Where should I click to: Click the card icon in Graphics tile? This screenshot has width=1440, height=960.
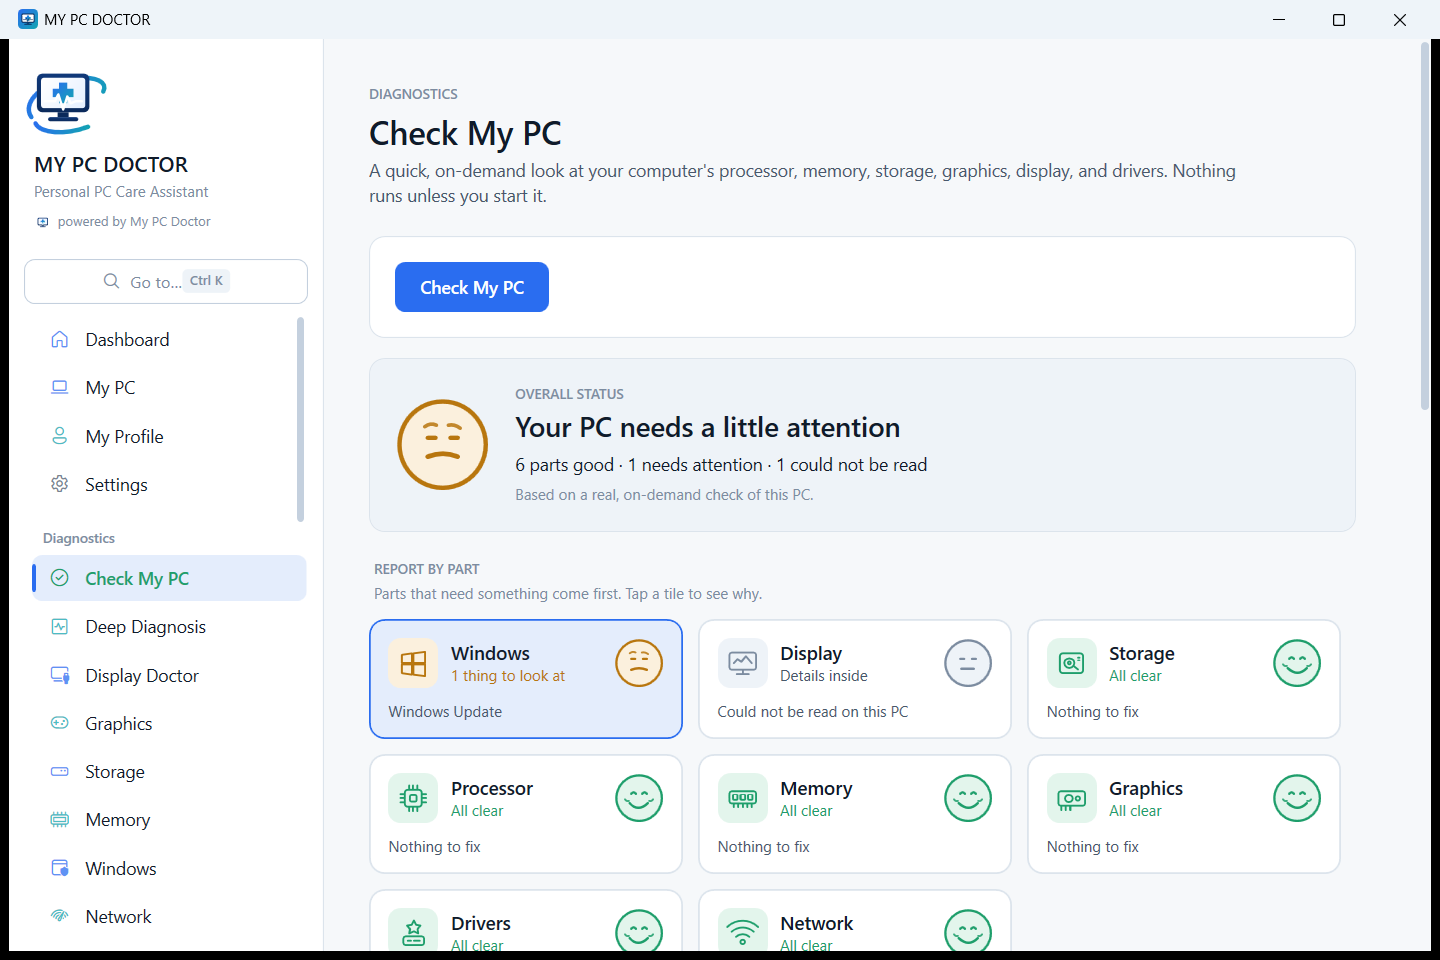1072,798
